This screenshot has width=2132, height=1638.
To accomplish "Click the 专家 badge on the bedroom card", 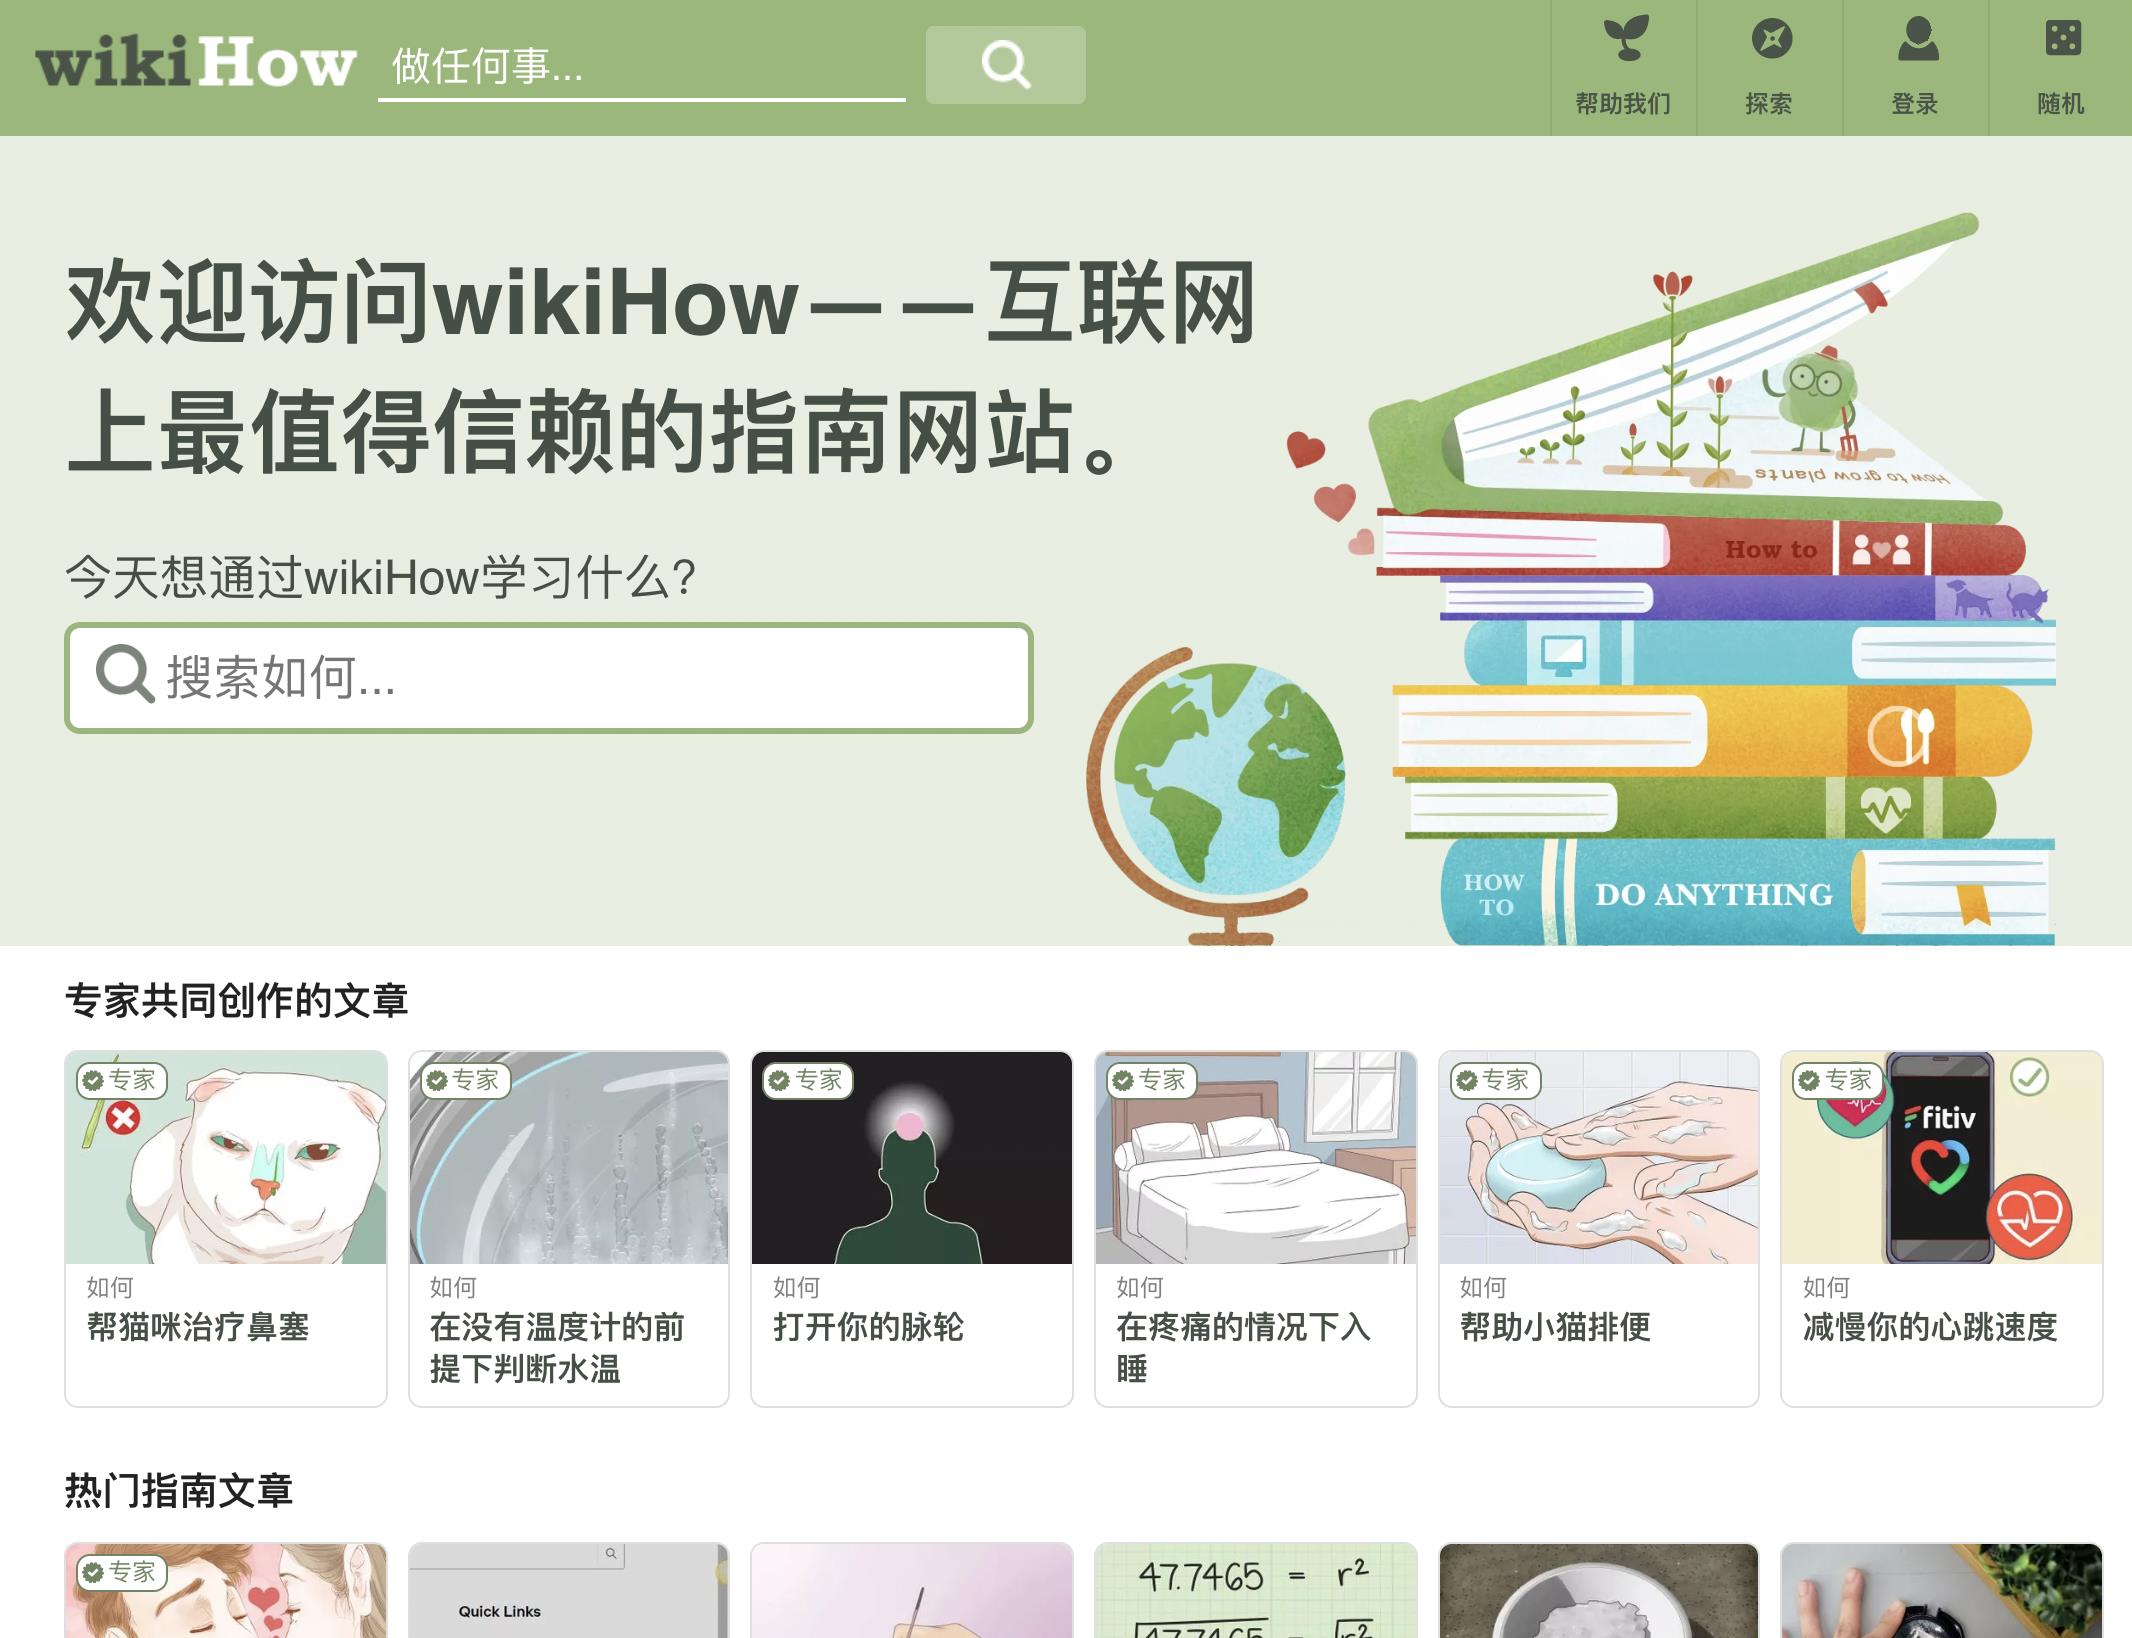I will (1152, 1080).
